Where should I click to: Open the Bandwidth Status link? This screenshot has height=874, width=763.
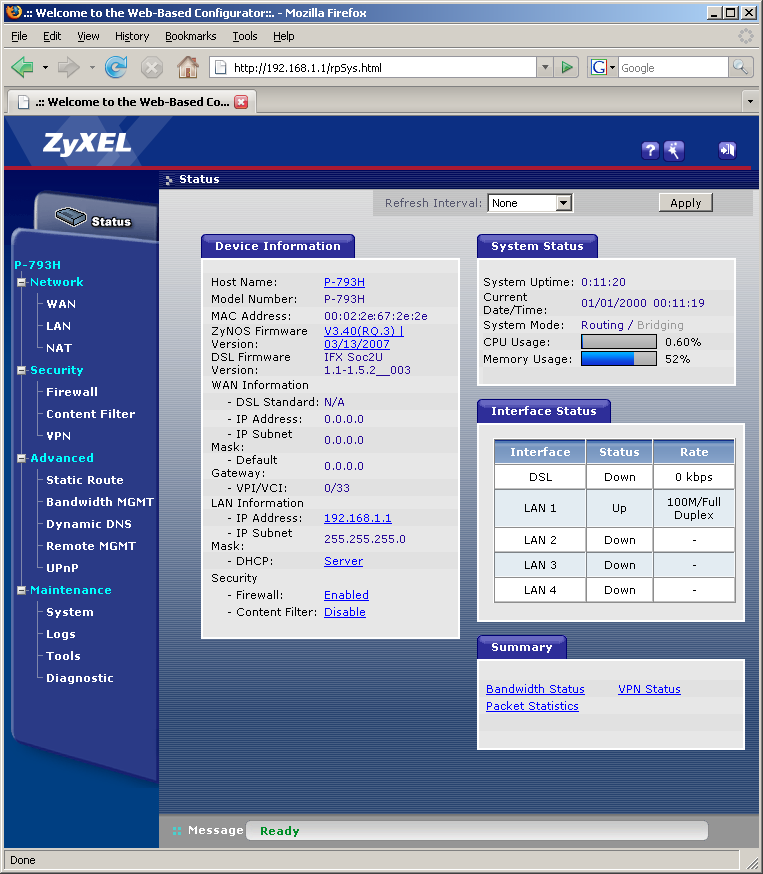pyautogui.click(x=535, y=689)
